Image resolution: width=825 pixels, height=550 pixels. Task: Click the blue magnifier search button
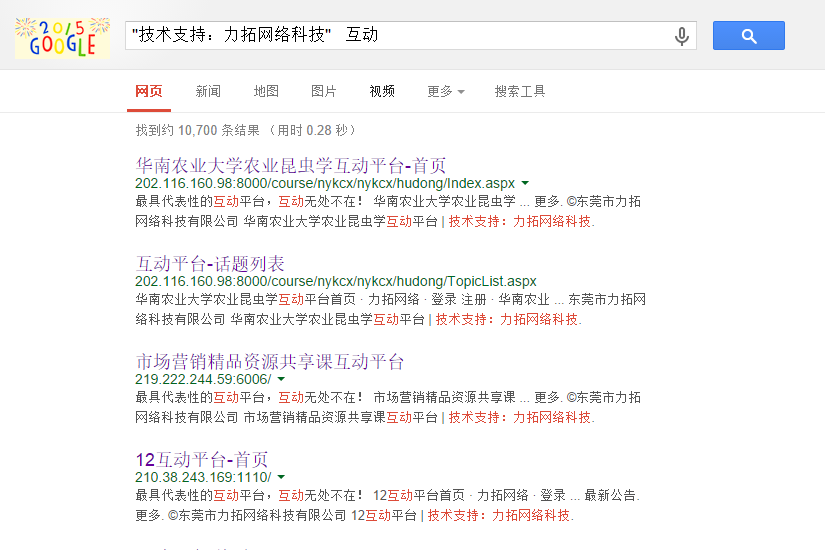[x=749, y=36]
